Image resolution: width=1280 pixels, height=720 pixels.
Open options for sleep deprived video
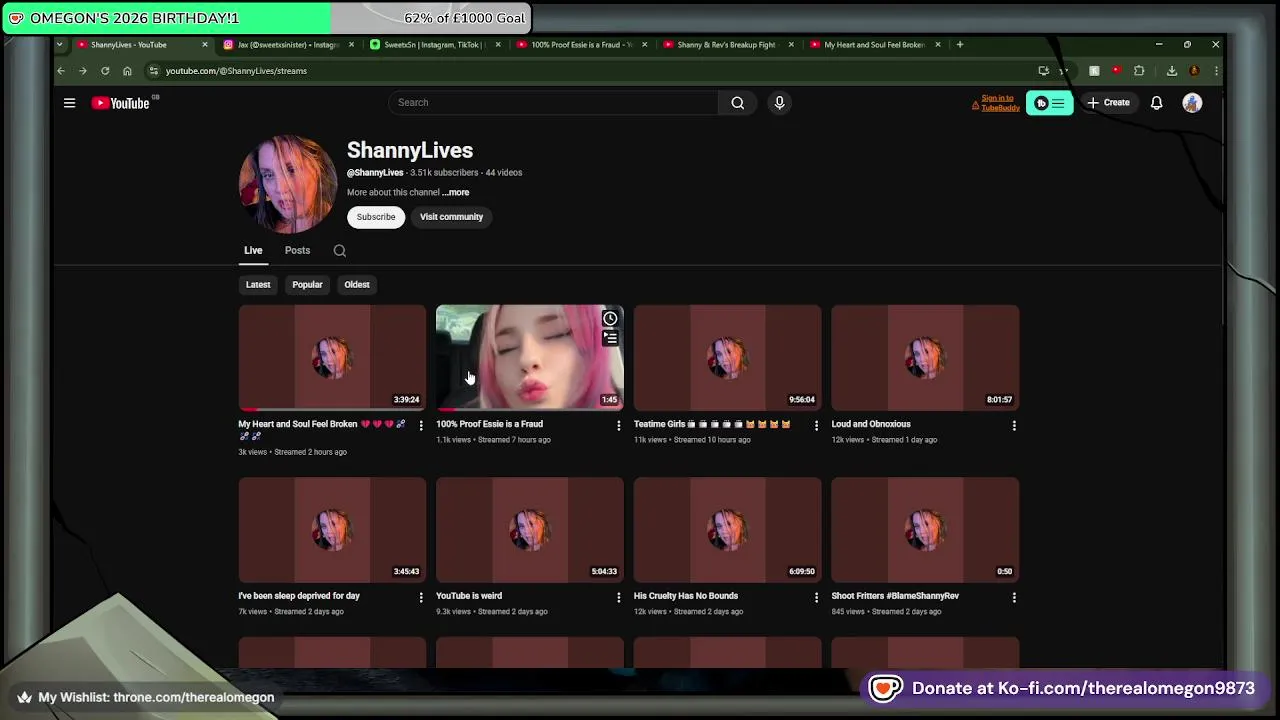pos(420,598)
